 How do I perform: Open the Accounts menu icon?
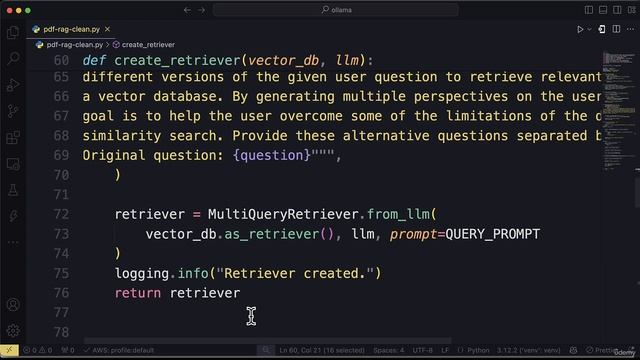(13, 304)
